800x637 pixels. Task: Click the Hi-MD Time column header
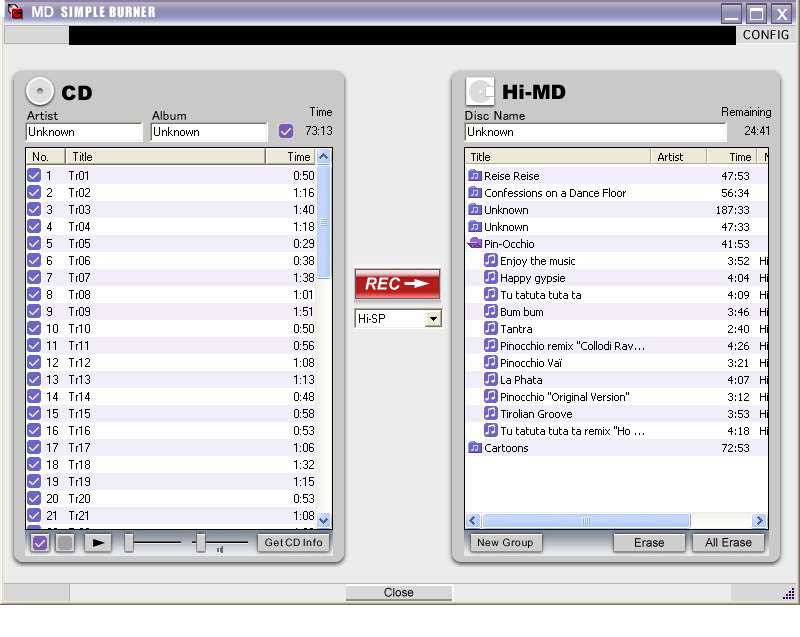pos(733,157)
